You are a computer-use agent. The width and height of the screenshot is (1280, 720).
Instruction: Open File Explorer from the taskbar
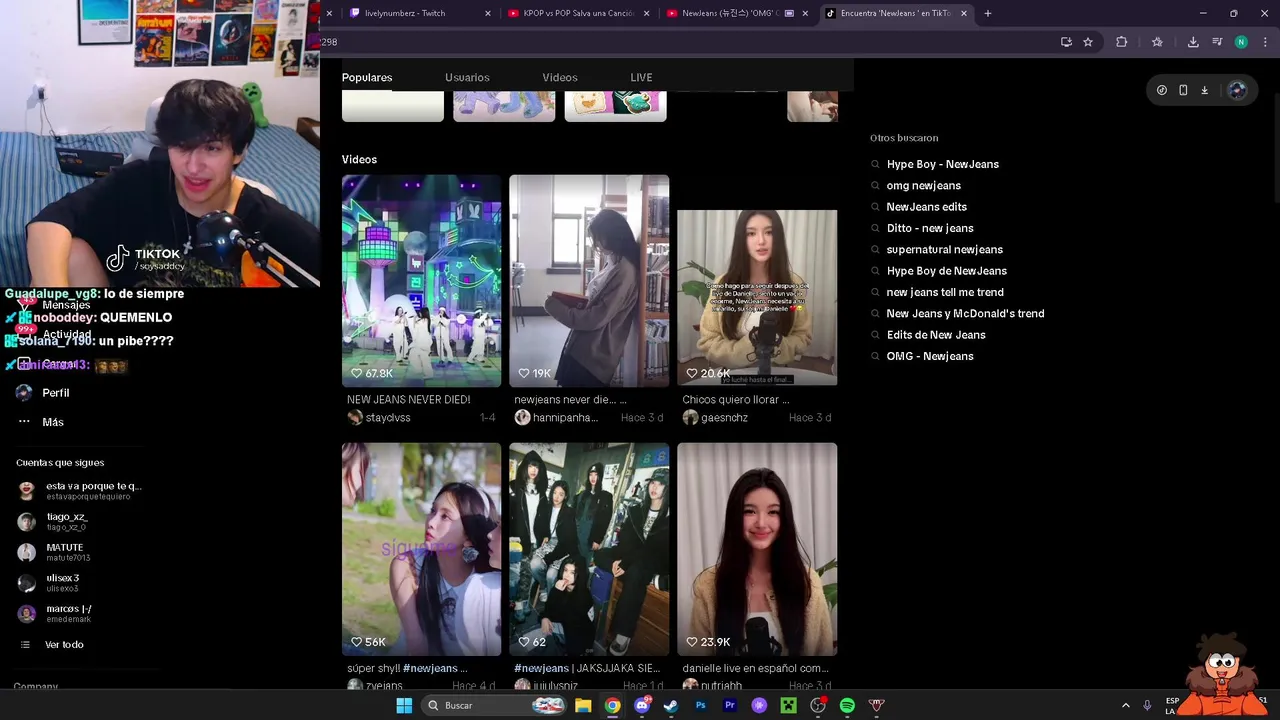pyautogui.click(x=583, y=705)
